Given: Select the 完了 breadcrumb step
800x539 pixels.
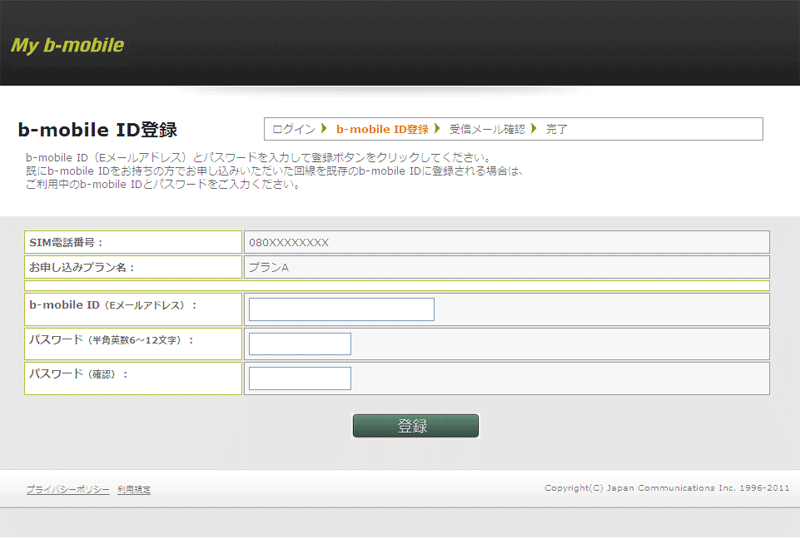Looking at the screenshot, I should 556,129.
